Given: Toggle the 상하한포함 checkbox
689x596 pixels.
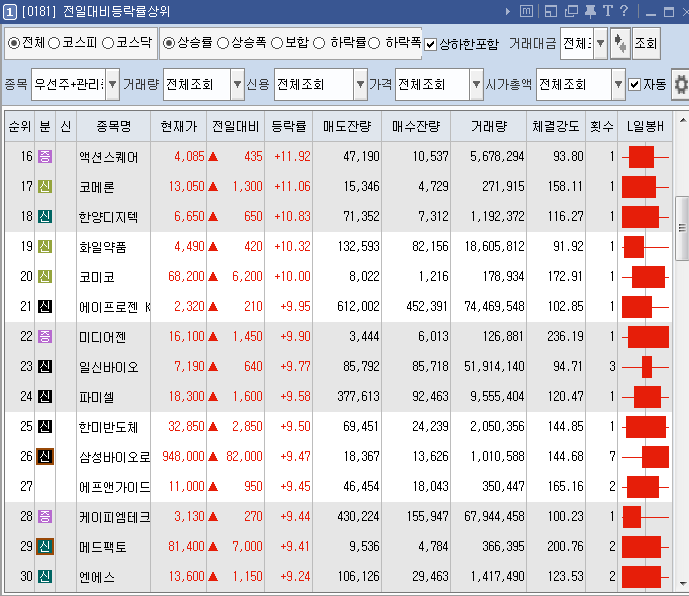Looking at the screenshot, I should 431,44.
